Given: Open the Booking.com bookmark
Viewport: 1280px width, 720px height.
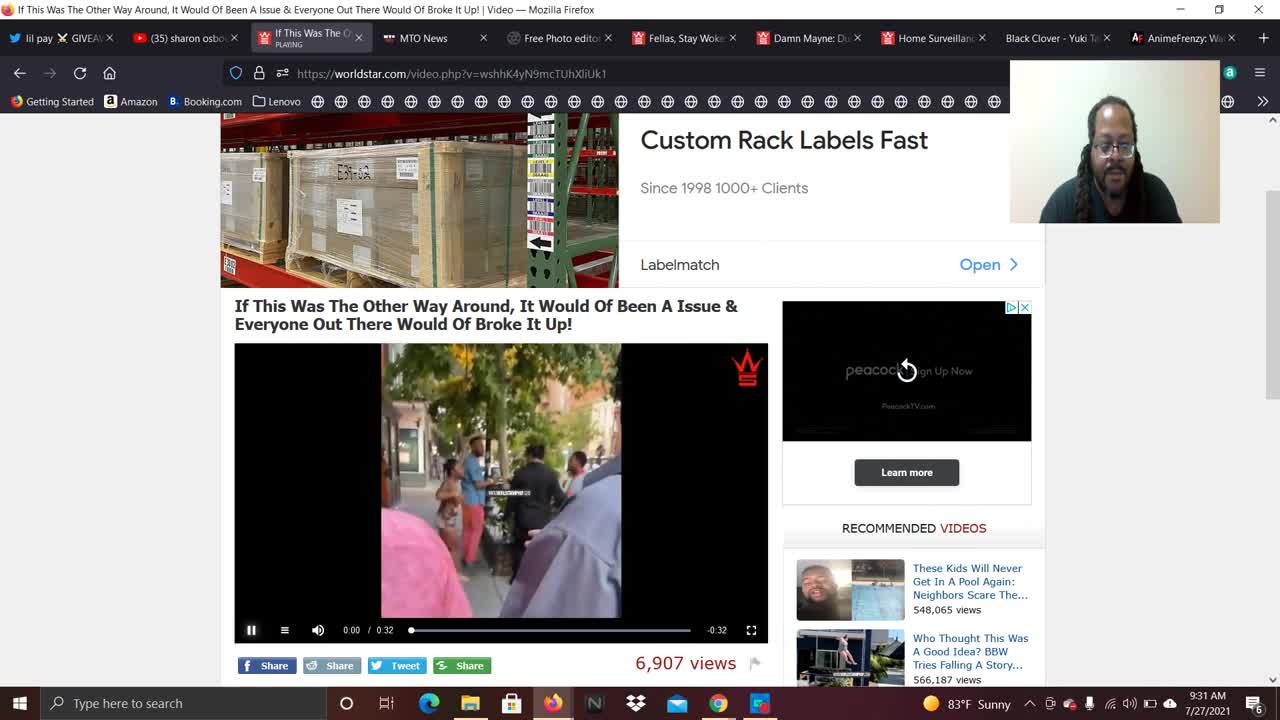Looking at the screenshot, I should pos(205,101).
